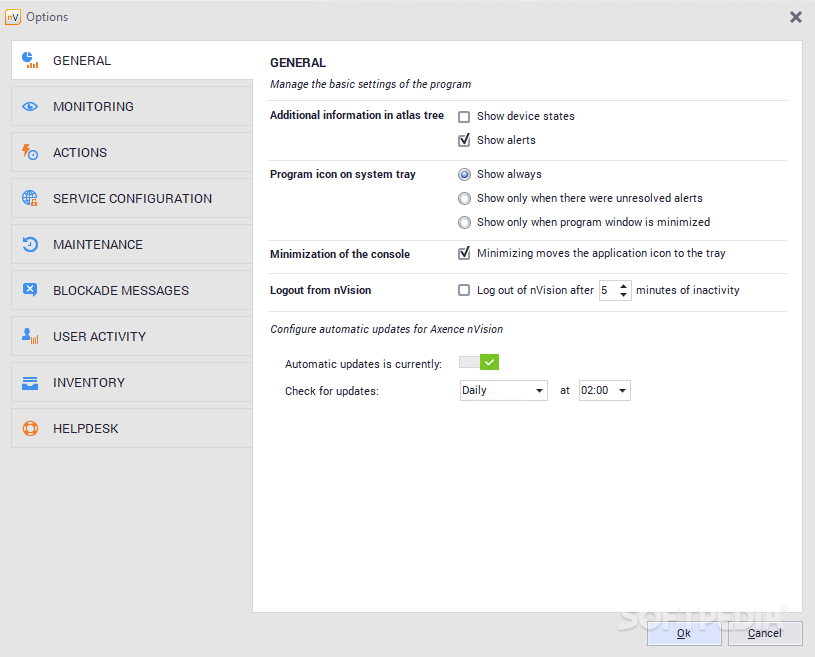The image size is (815, 657).
Task: Click the Blockade Messages icon
Action: point(30,290)
